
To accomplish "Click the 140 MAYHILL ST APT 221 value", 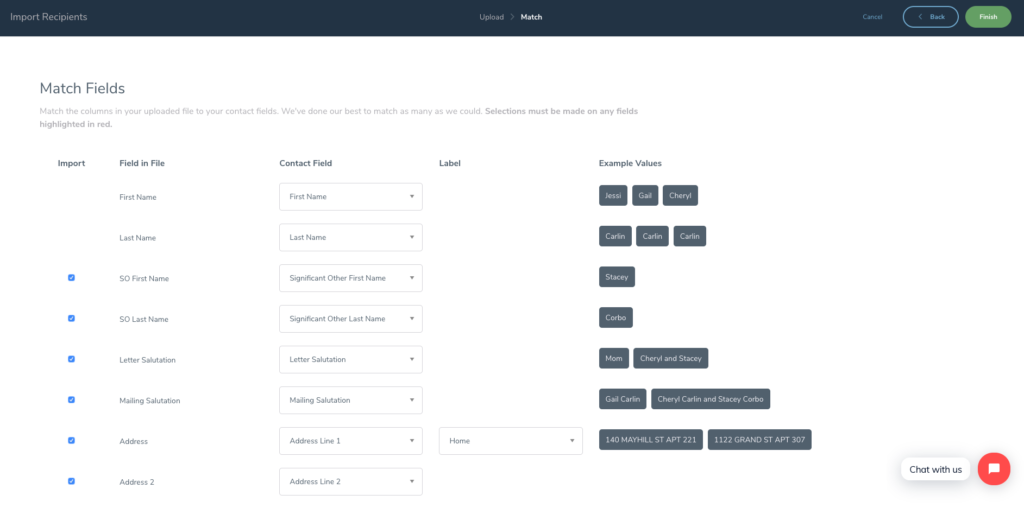I will pos(651,439).
